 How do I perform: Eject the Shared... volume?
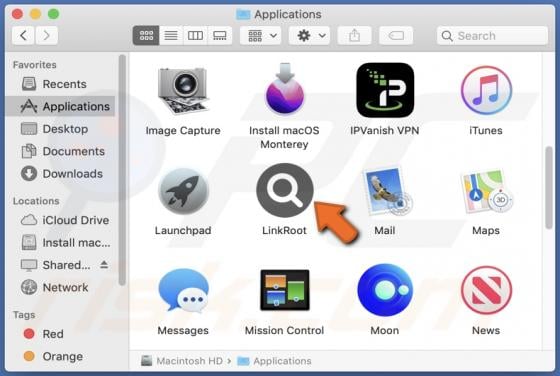[104, 265]
